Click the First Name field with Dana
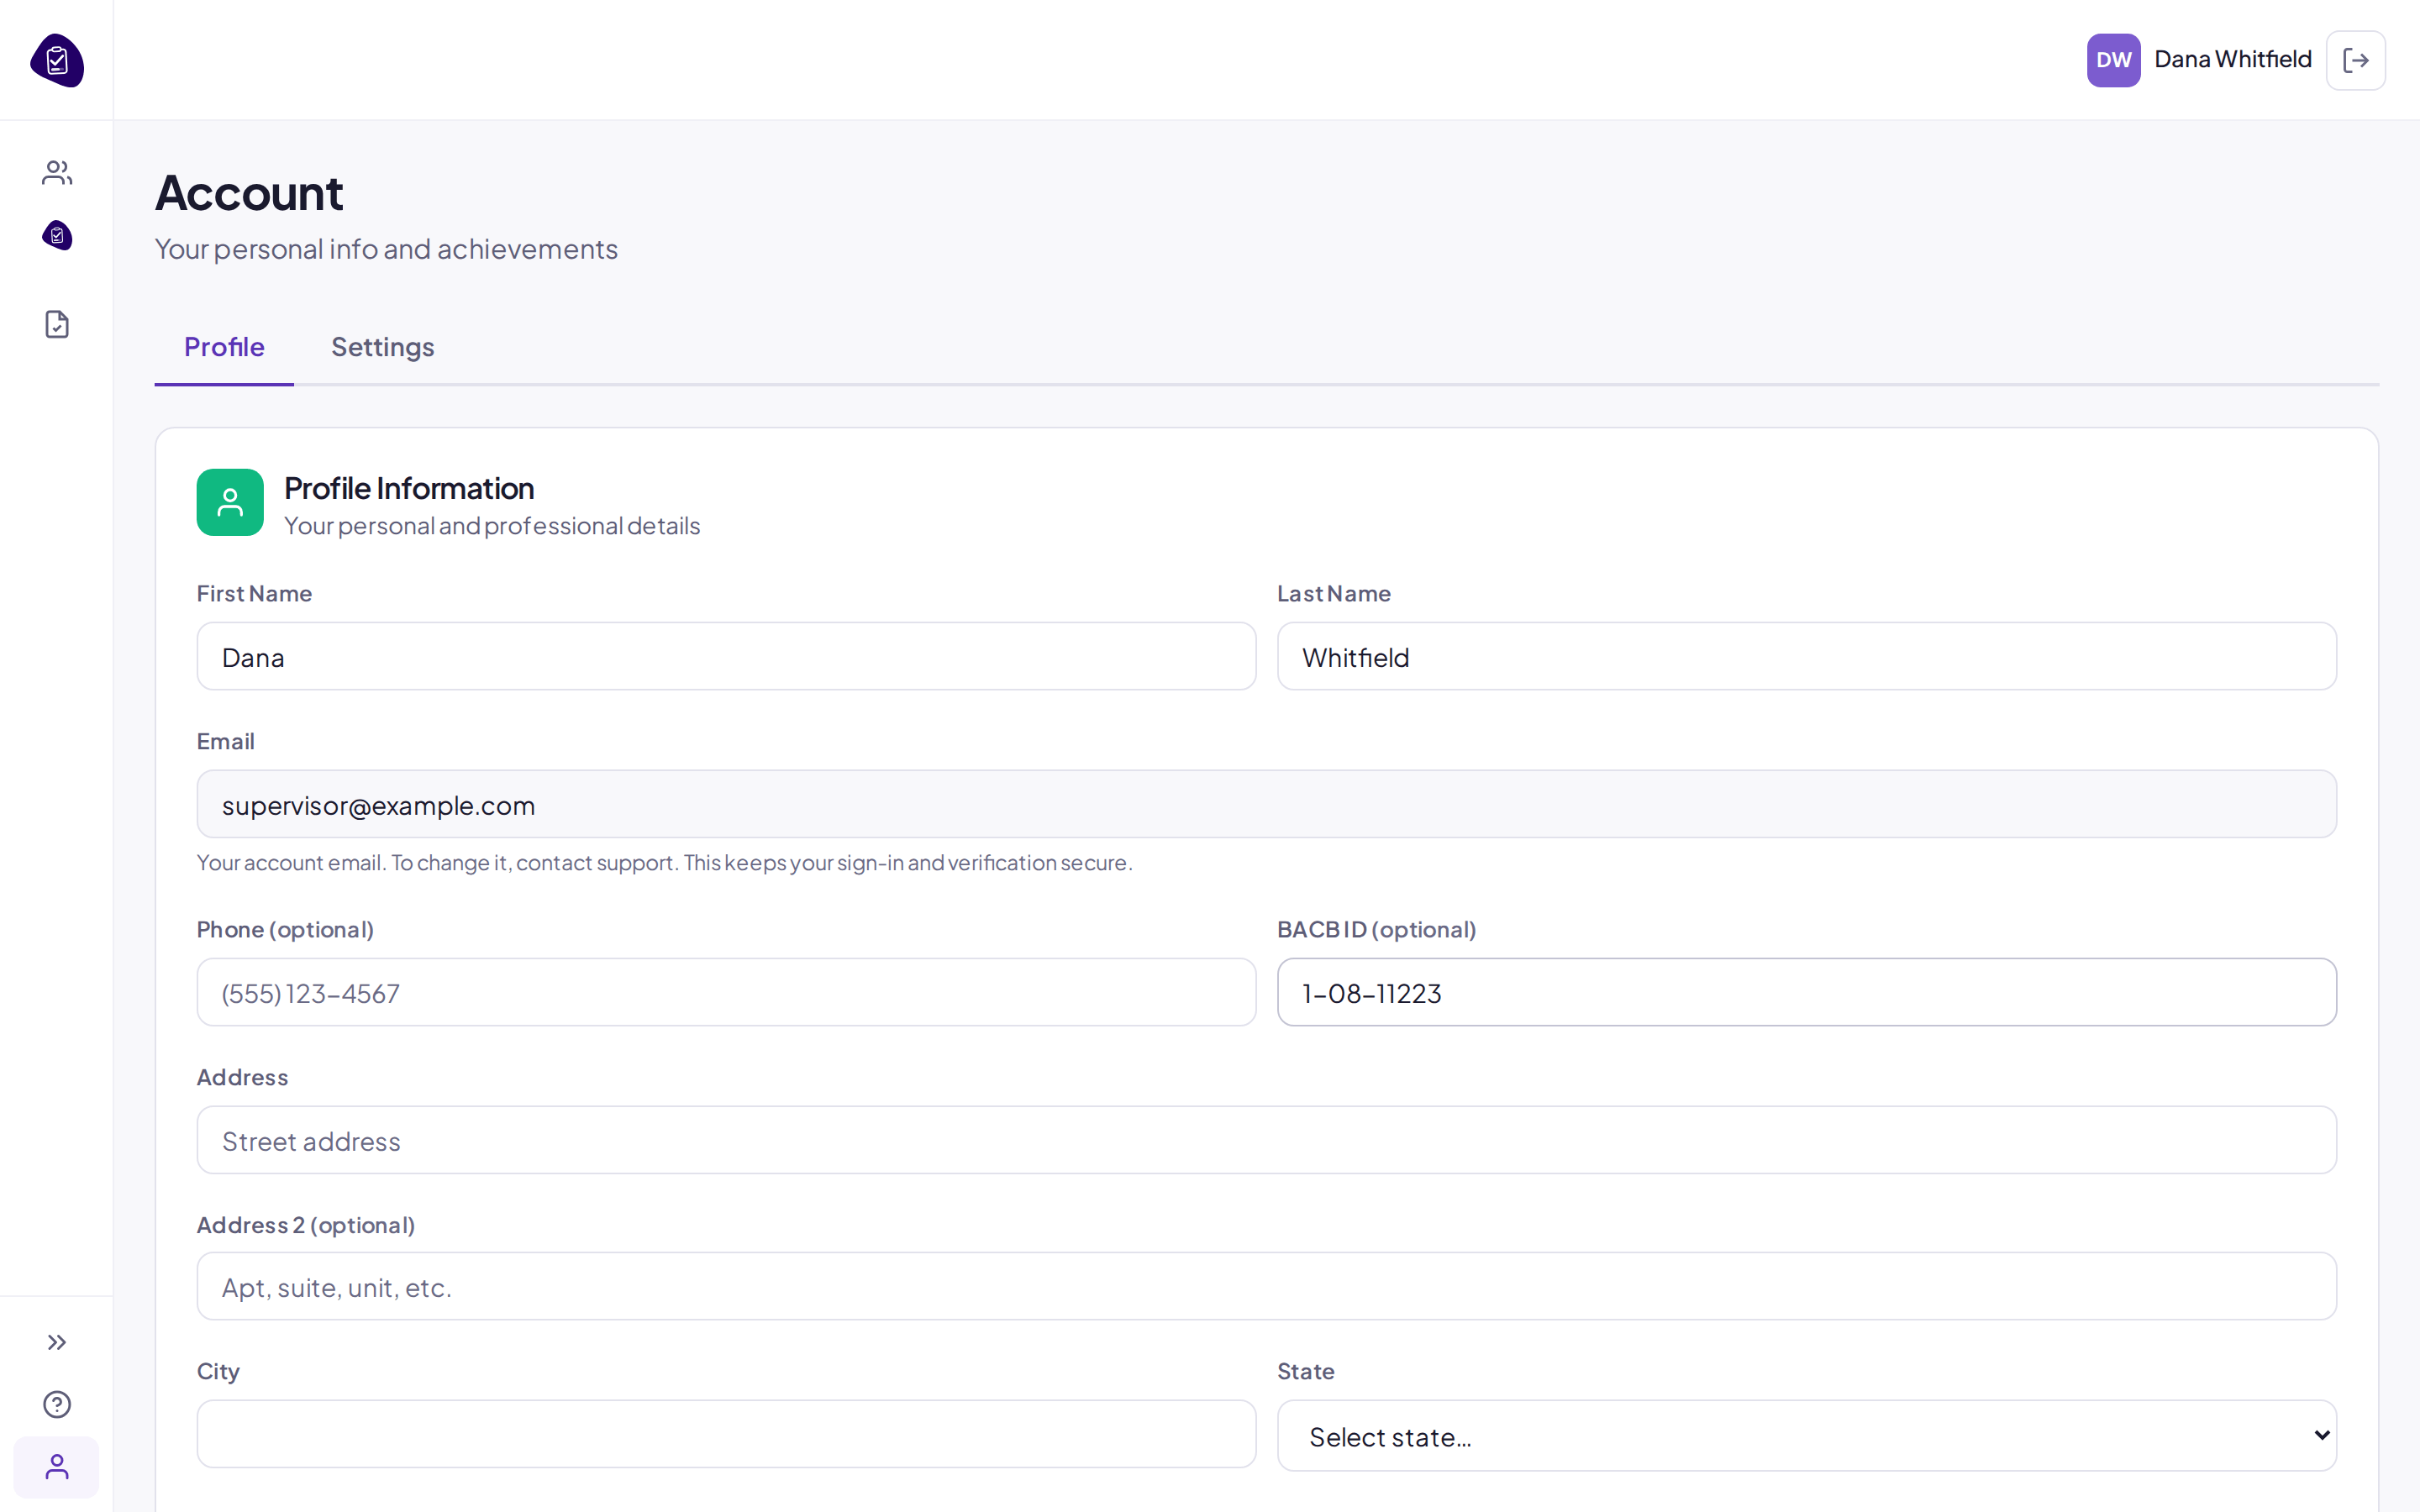 (726, 656)
